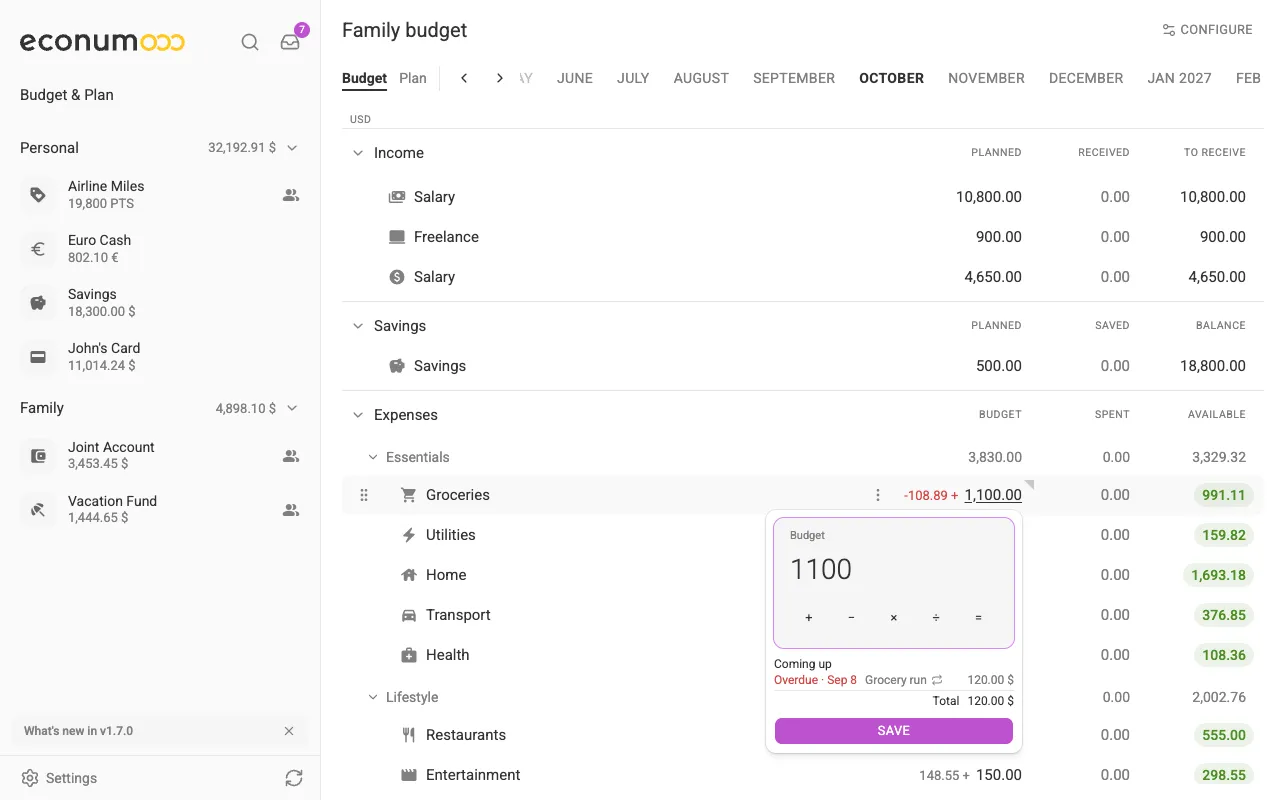This screenshot has height=800, width=1280.
Task: Click the Transport car icon
Action: tap(408, 615)
